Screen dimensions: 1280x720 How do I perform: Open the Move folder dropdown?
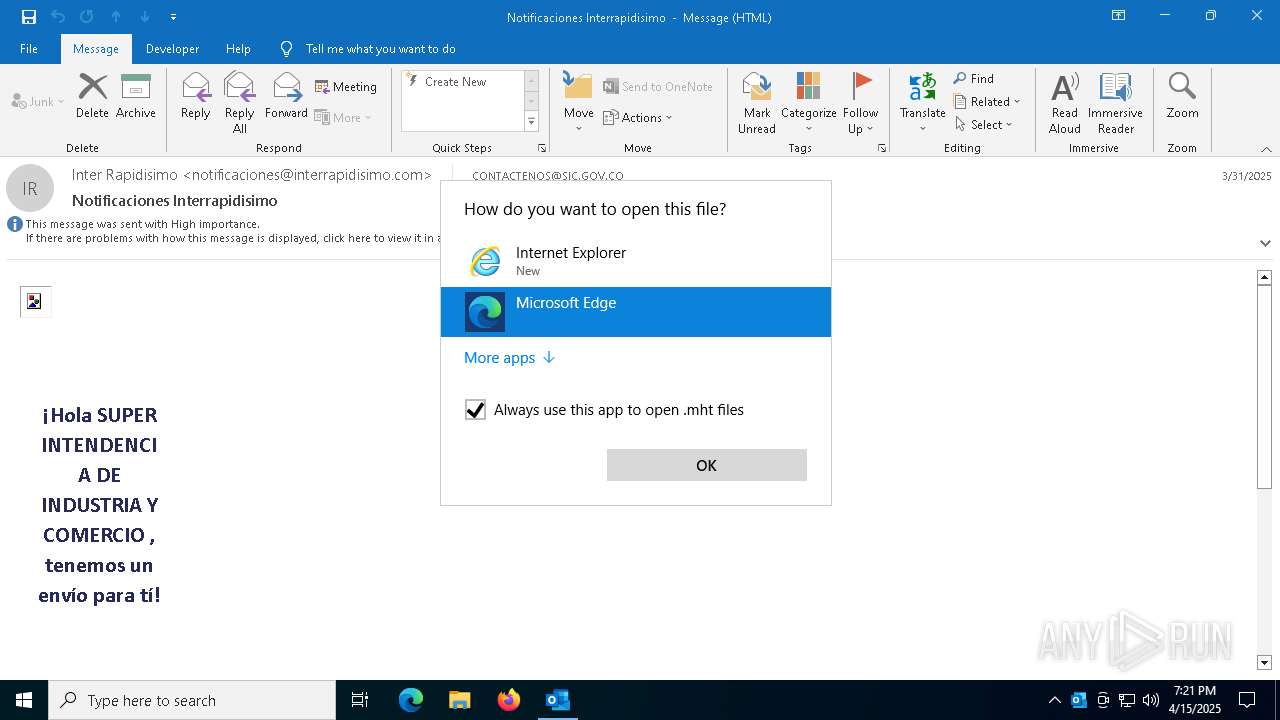click(579, 103)
